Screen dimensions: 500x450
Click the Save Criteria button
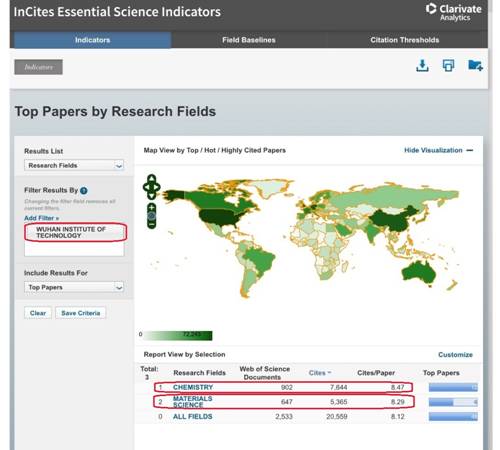pyautogui.click(x=81, y=313)
